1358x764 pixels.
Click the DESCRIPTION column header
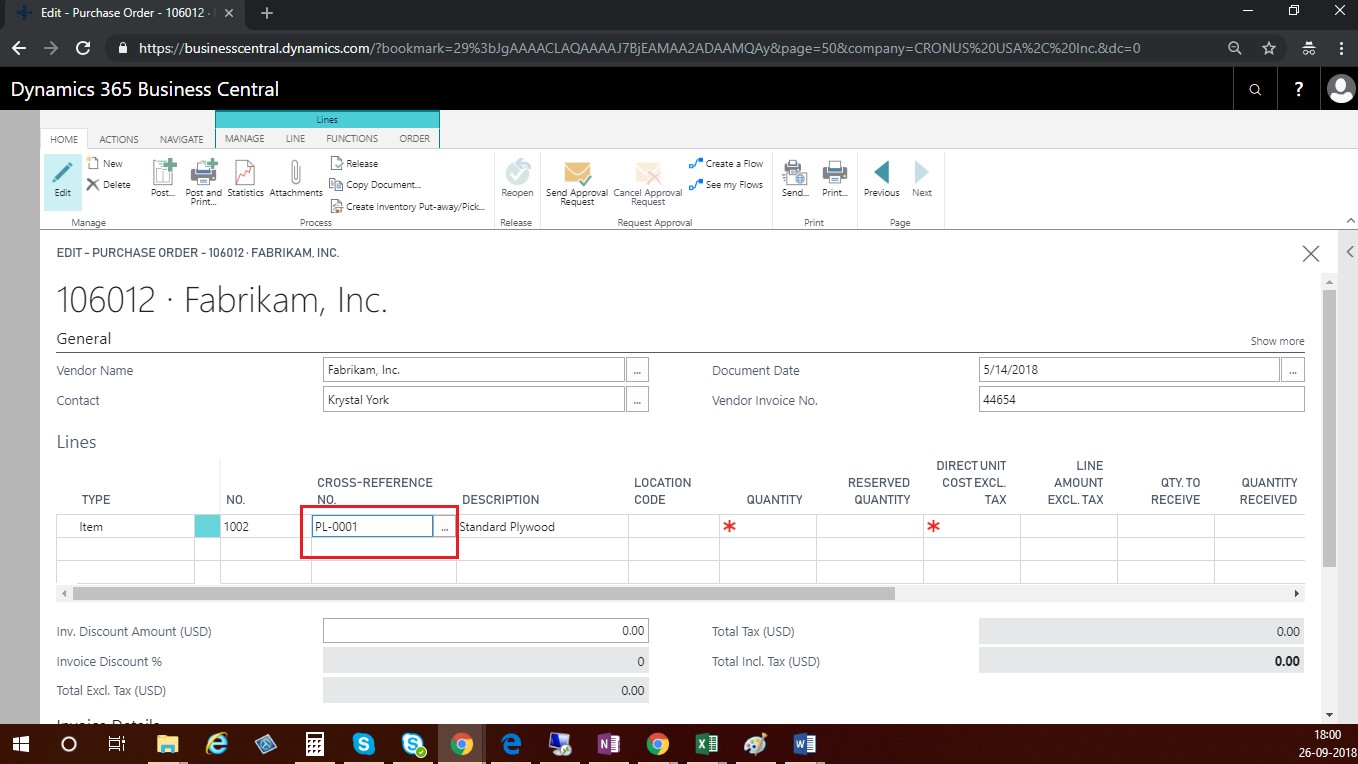tap(500, 499)
